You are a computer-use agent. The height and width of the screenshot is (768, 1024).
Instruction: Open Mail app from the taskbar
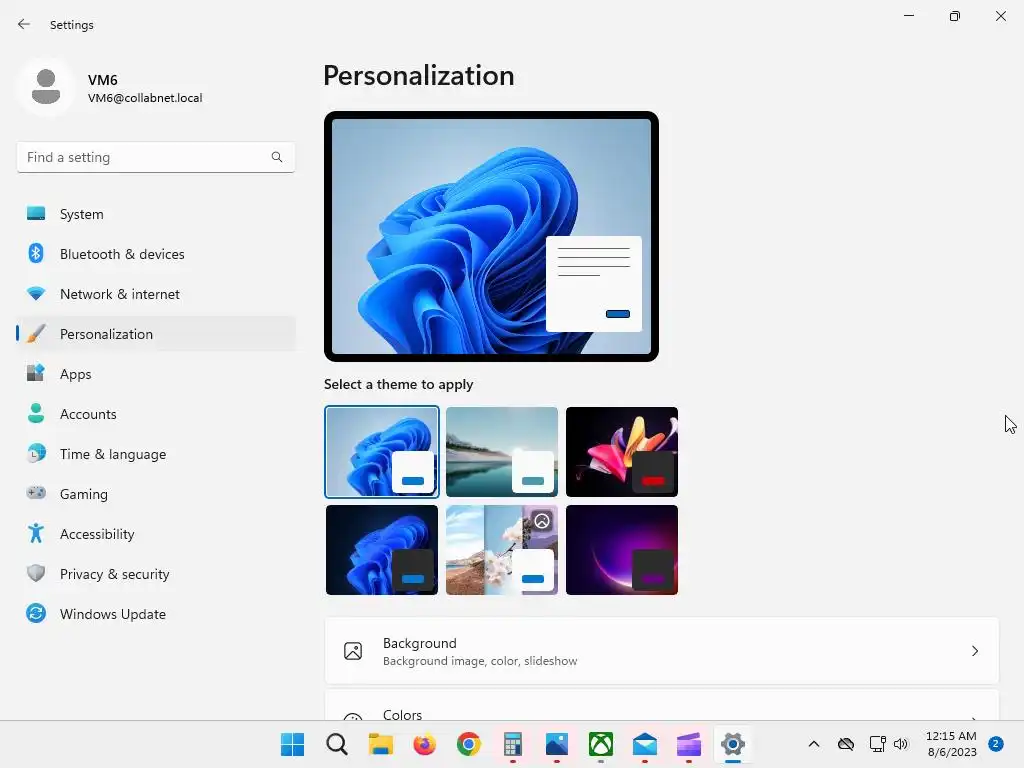tap(645, 744)
